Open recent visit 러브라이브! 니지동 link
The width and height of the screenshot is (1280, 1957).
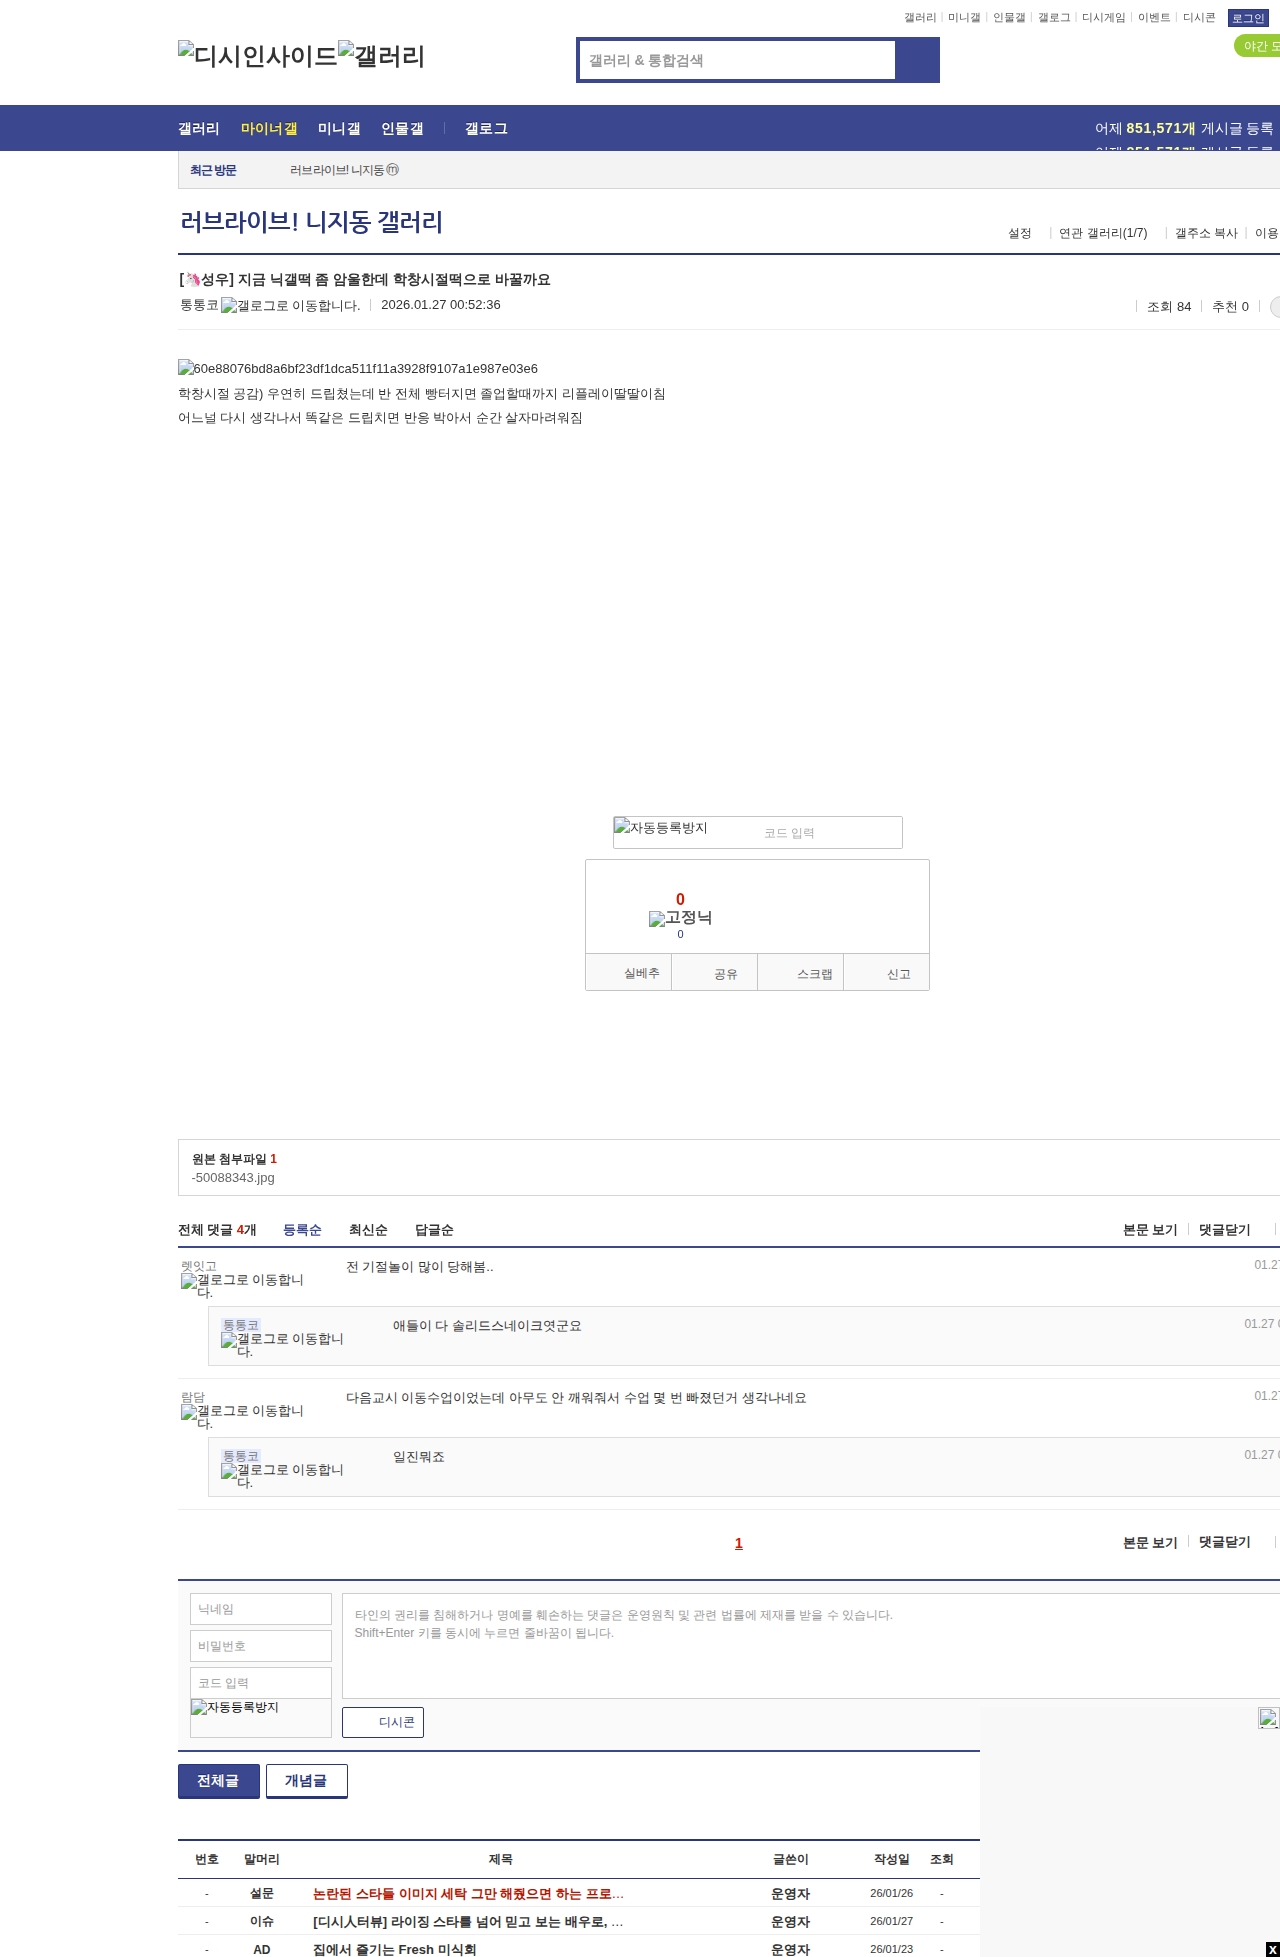(x=344, y=170)
